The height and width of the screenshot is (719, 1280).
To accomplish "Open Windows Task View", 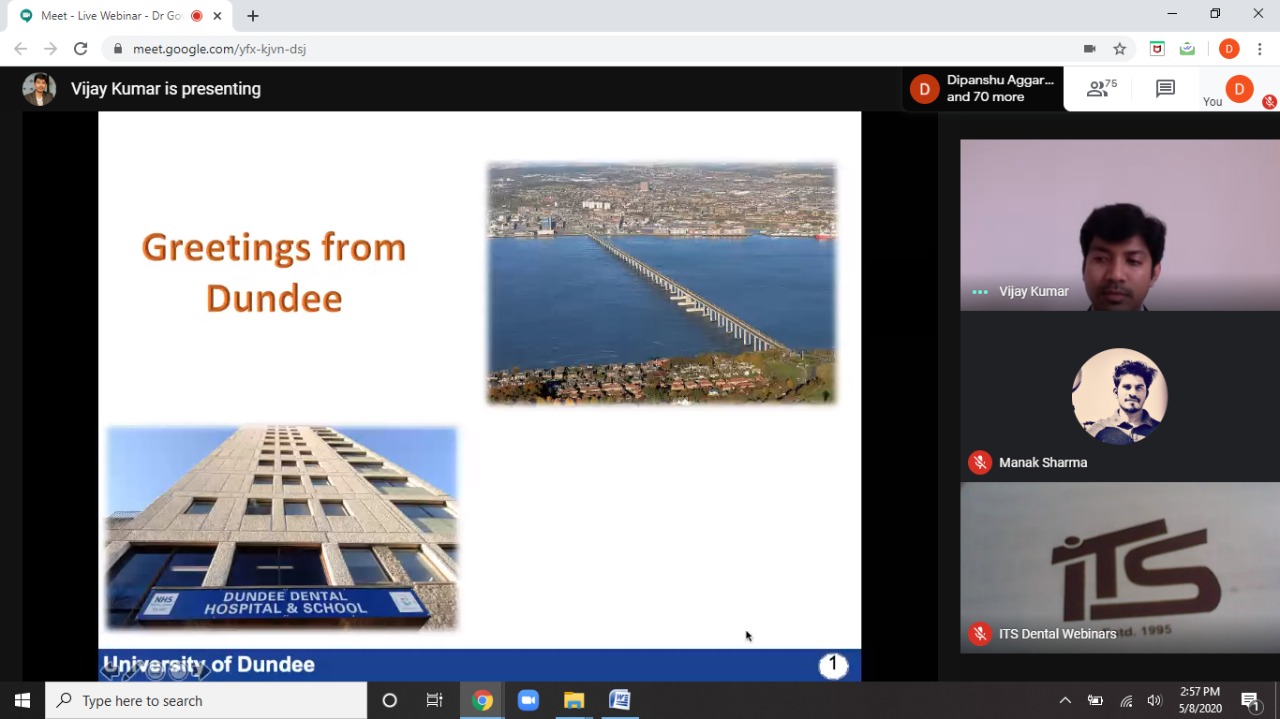I will 434,700.
